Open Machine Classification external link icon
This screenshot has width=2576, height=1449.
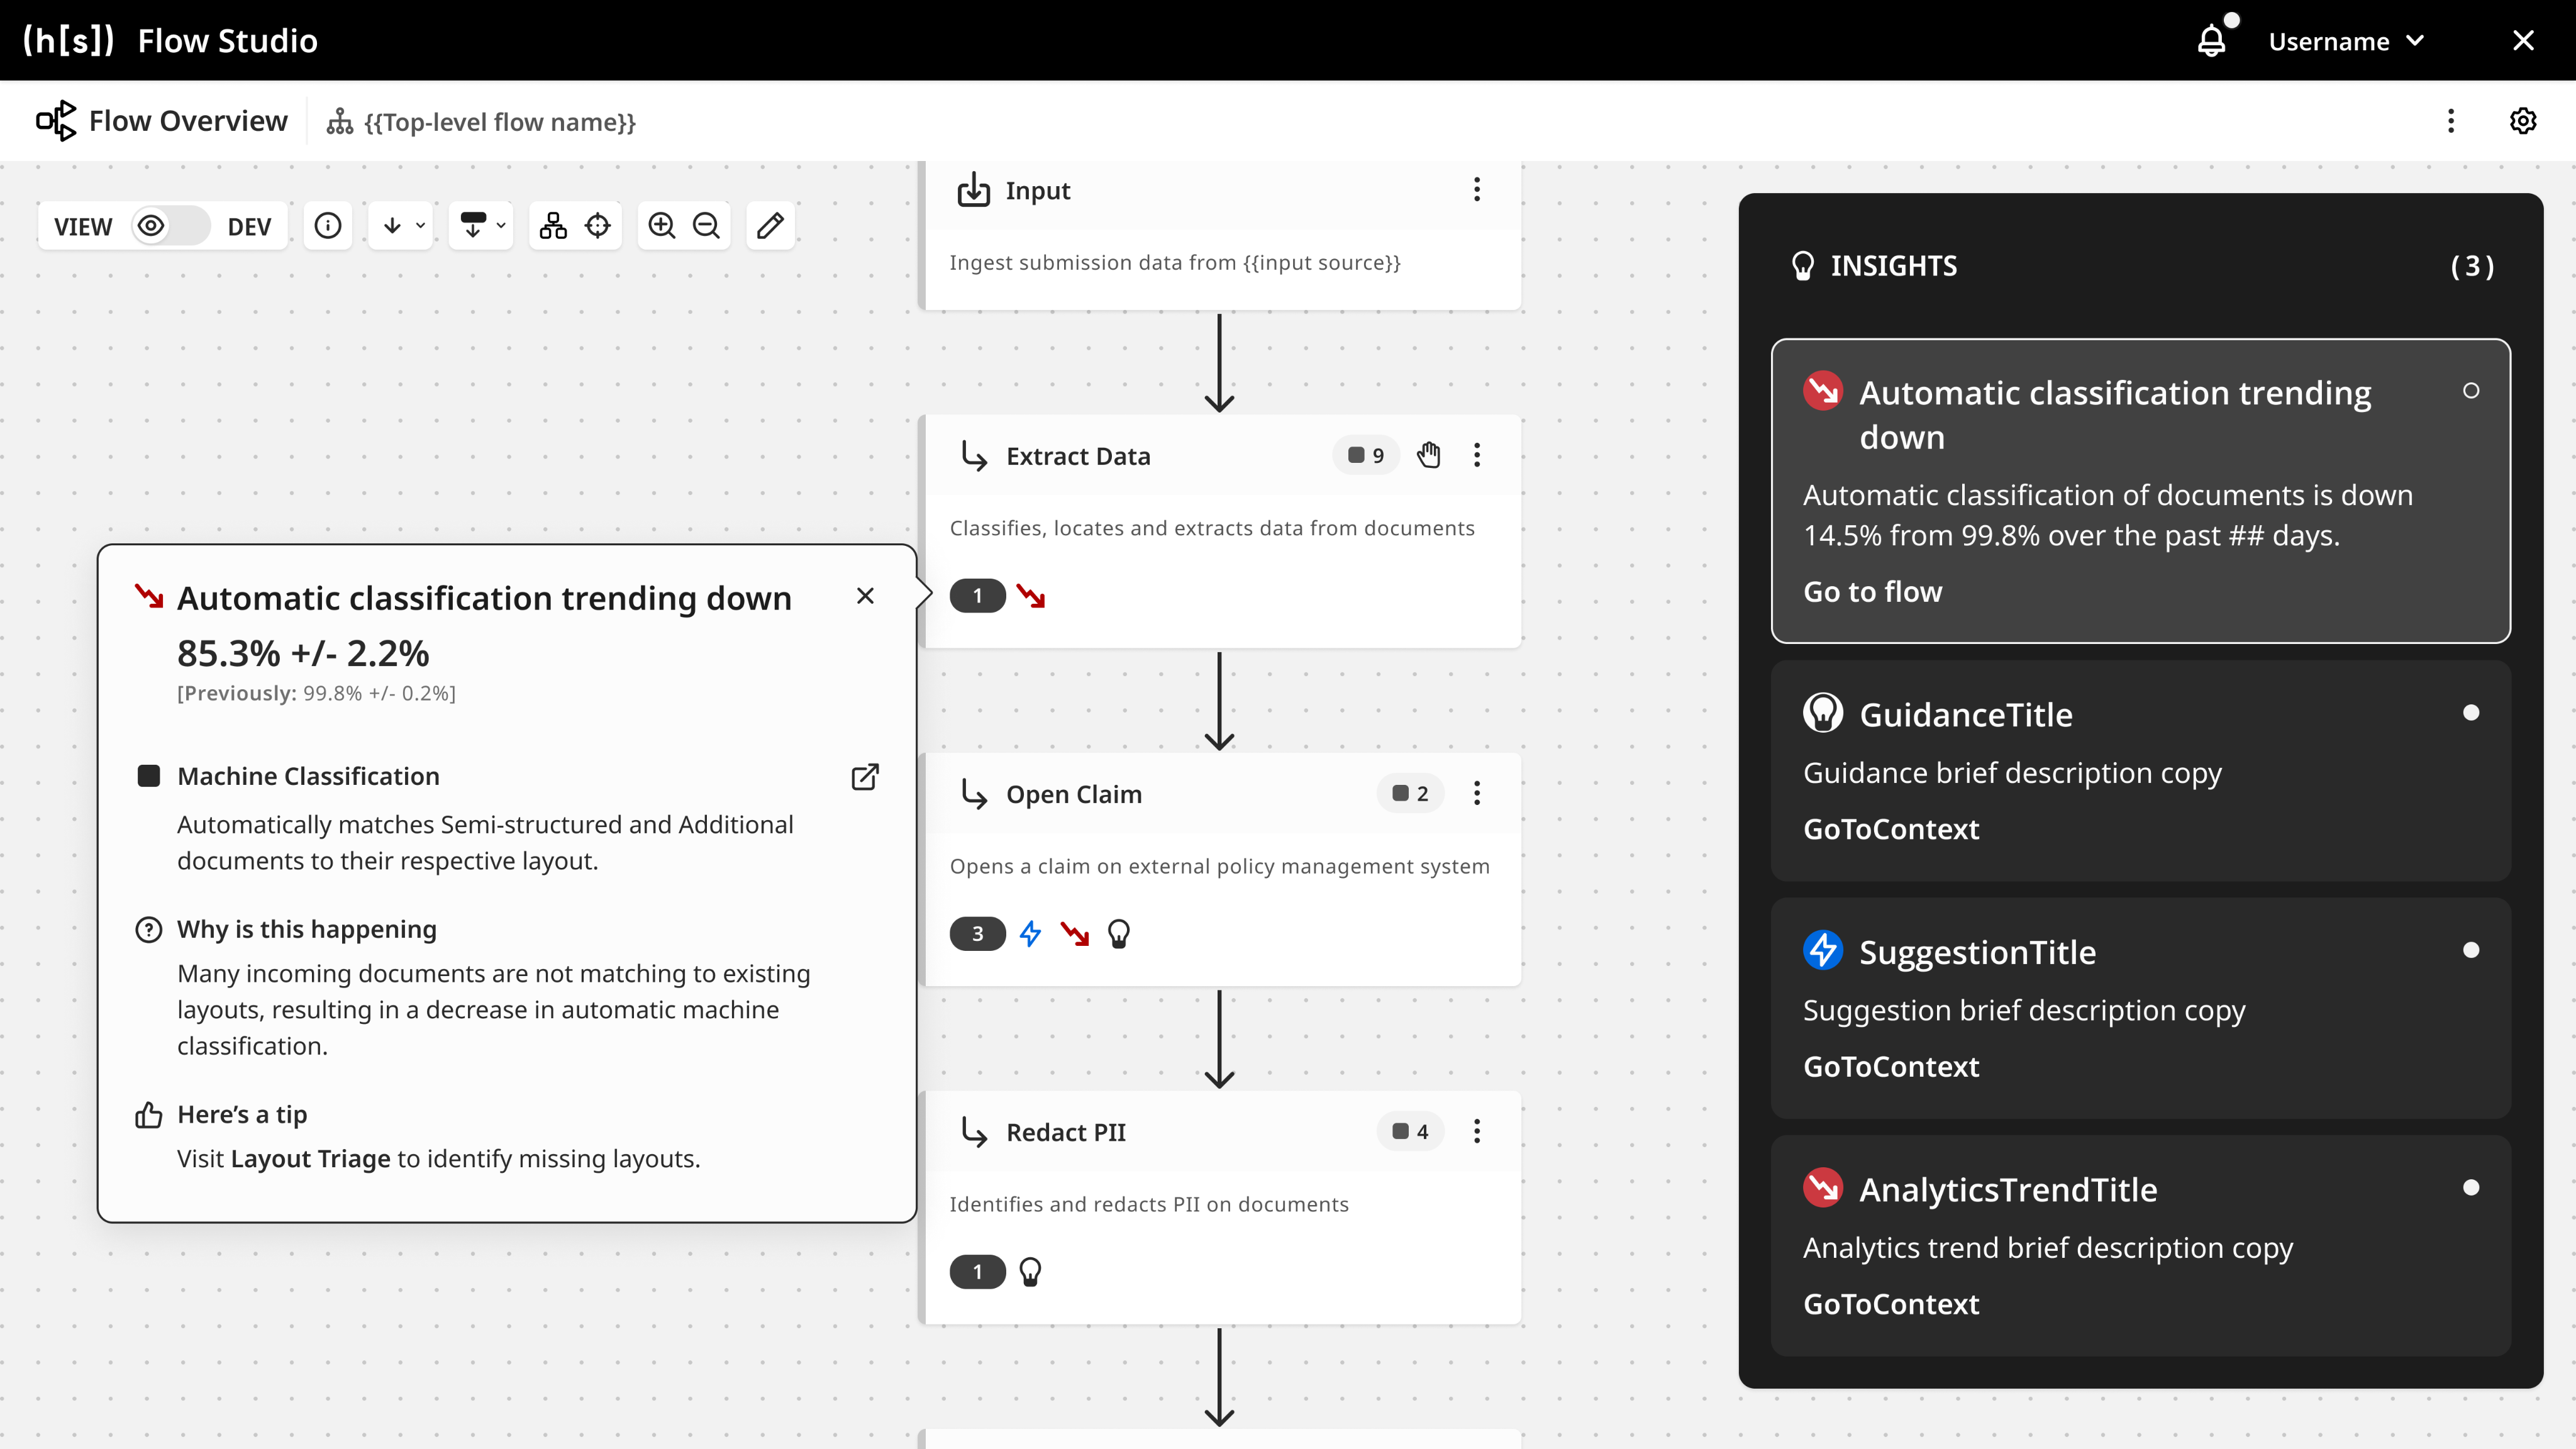pos(865,777)
